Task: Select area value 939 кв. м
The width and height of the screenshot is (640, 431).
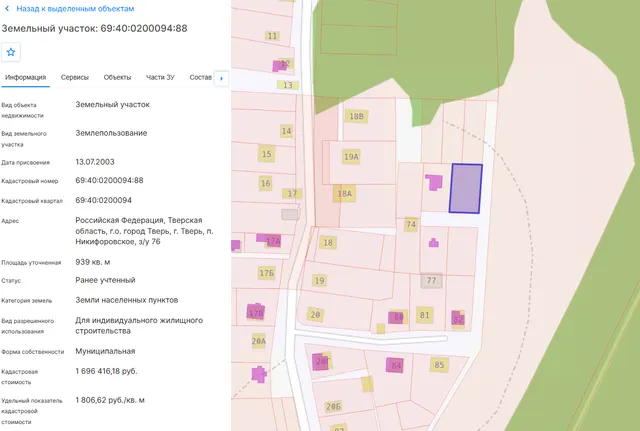Action: [93, 262]
